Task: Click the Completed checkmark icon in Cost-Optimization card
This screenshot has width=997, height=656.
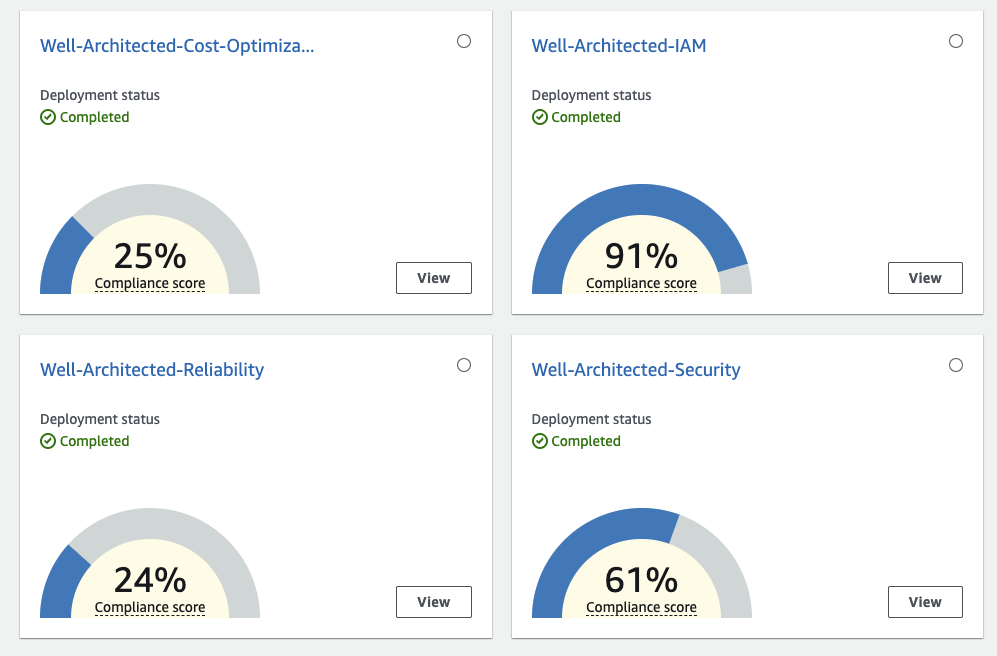Action: (48, 117)
